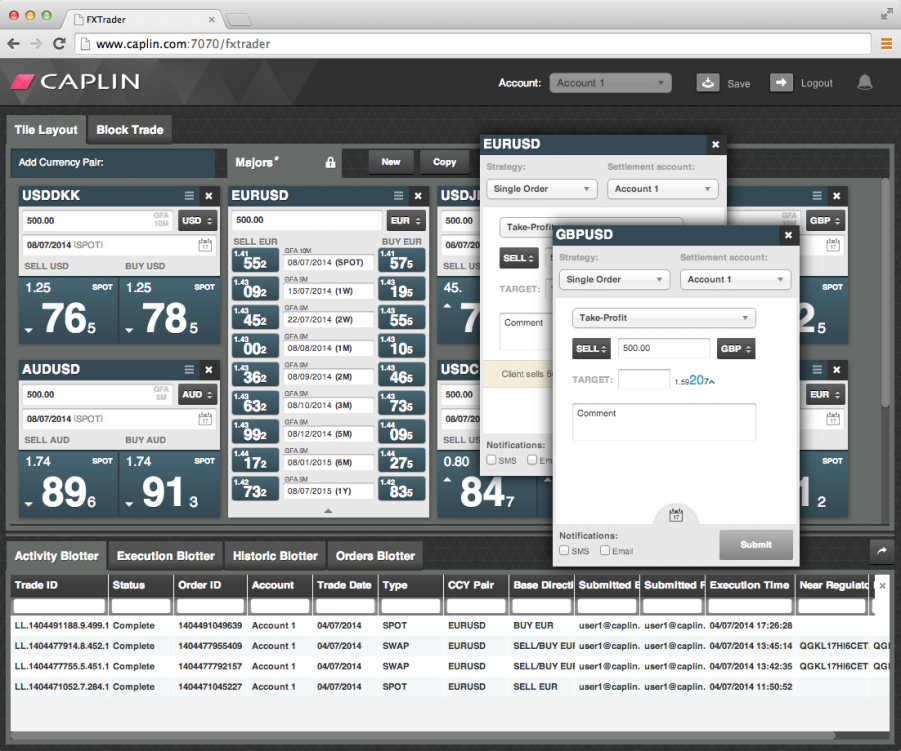
Task: Click the Trade ID filter field
Action: 59,606
